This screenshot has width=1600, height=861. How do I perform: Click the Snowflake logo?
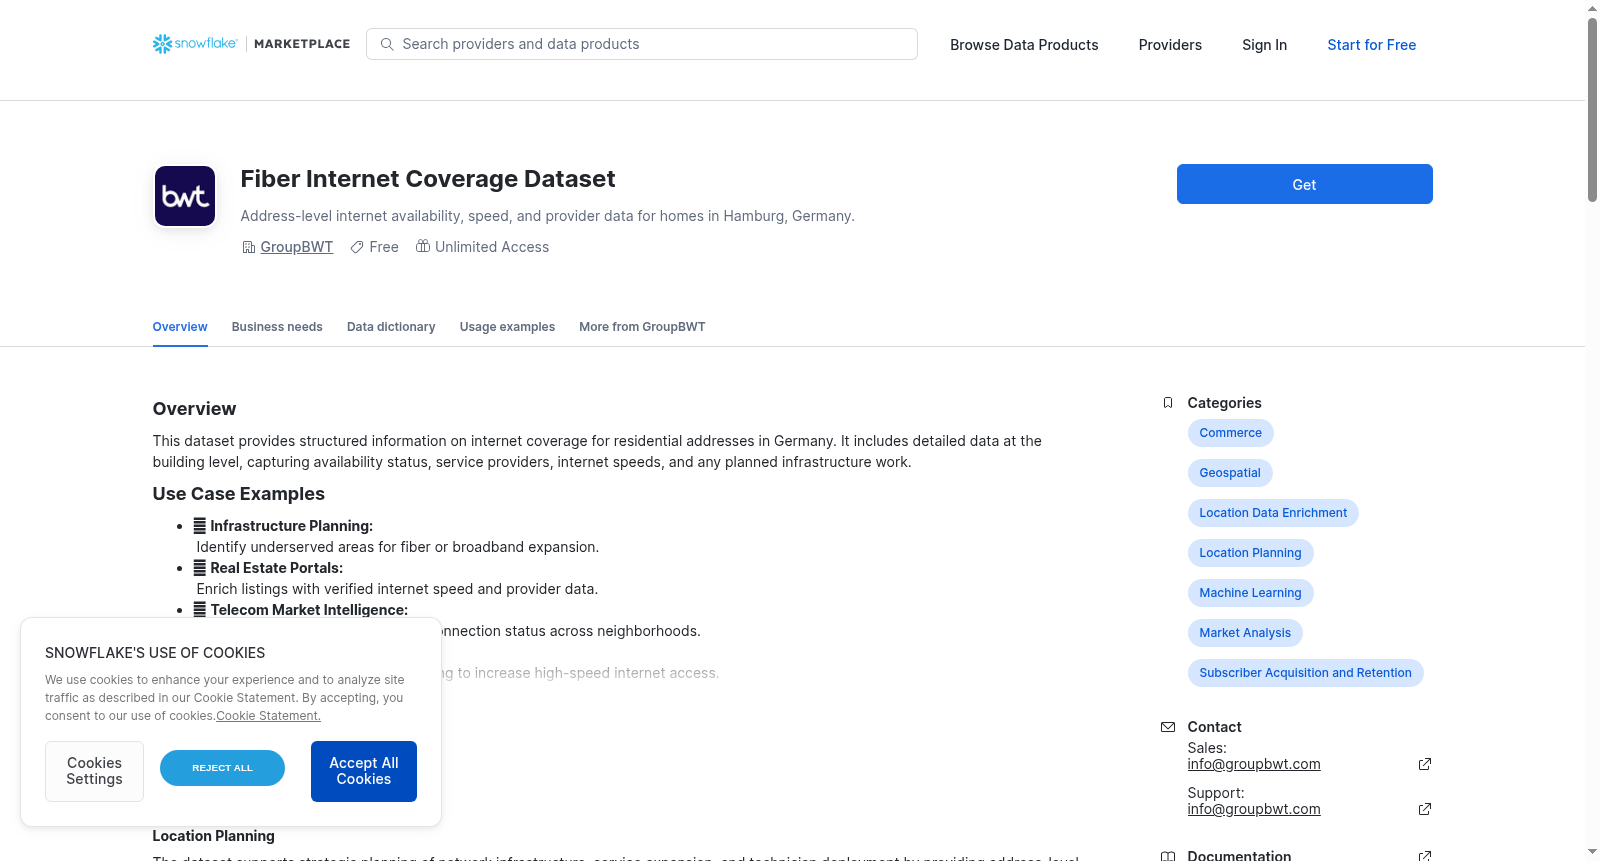coord(195,44)
